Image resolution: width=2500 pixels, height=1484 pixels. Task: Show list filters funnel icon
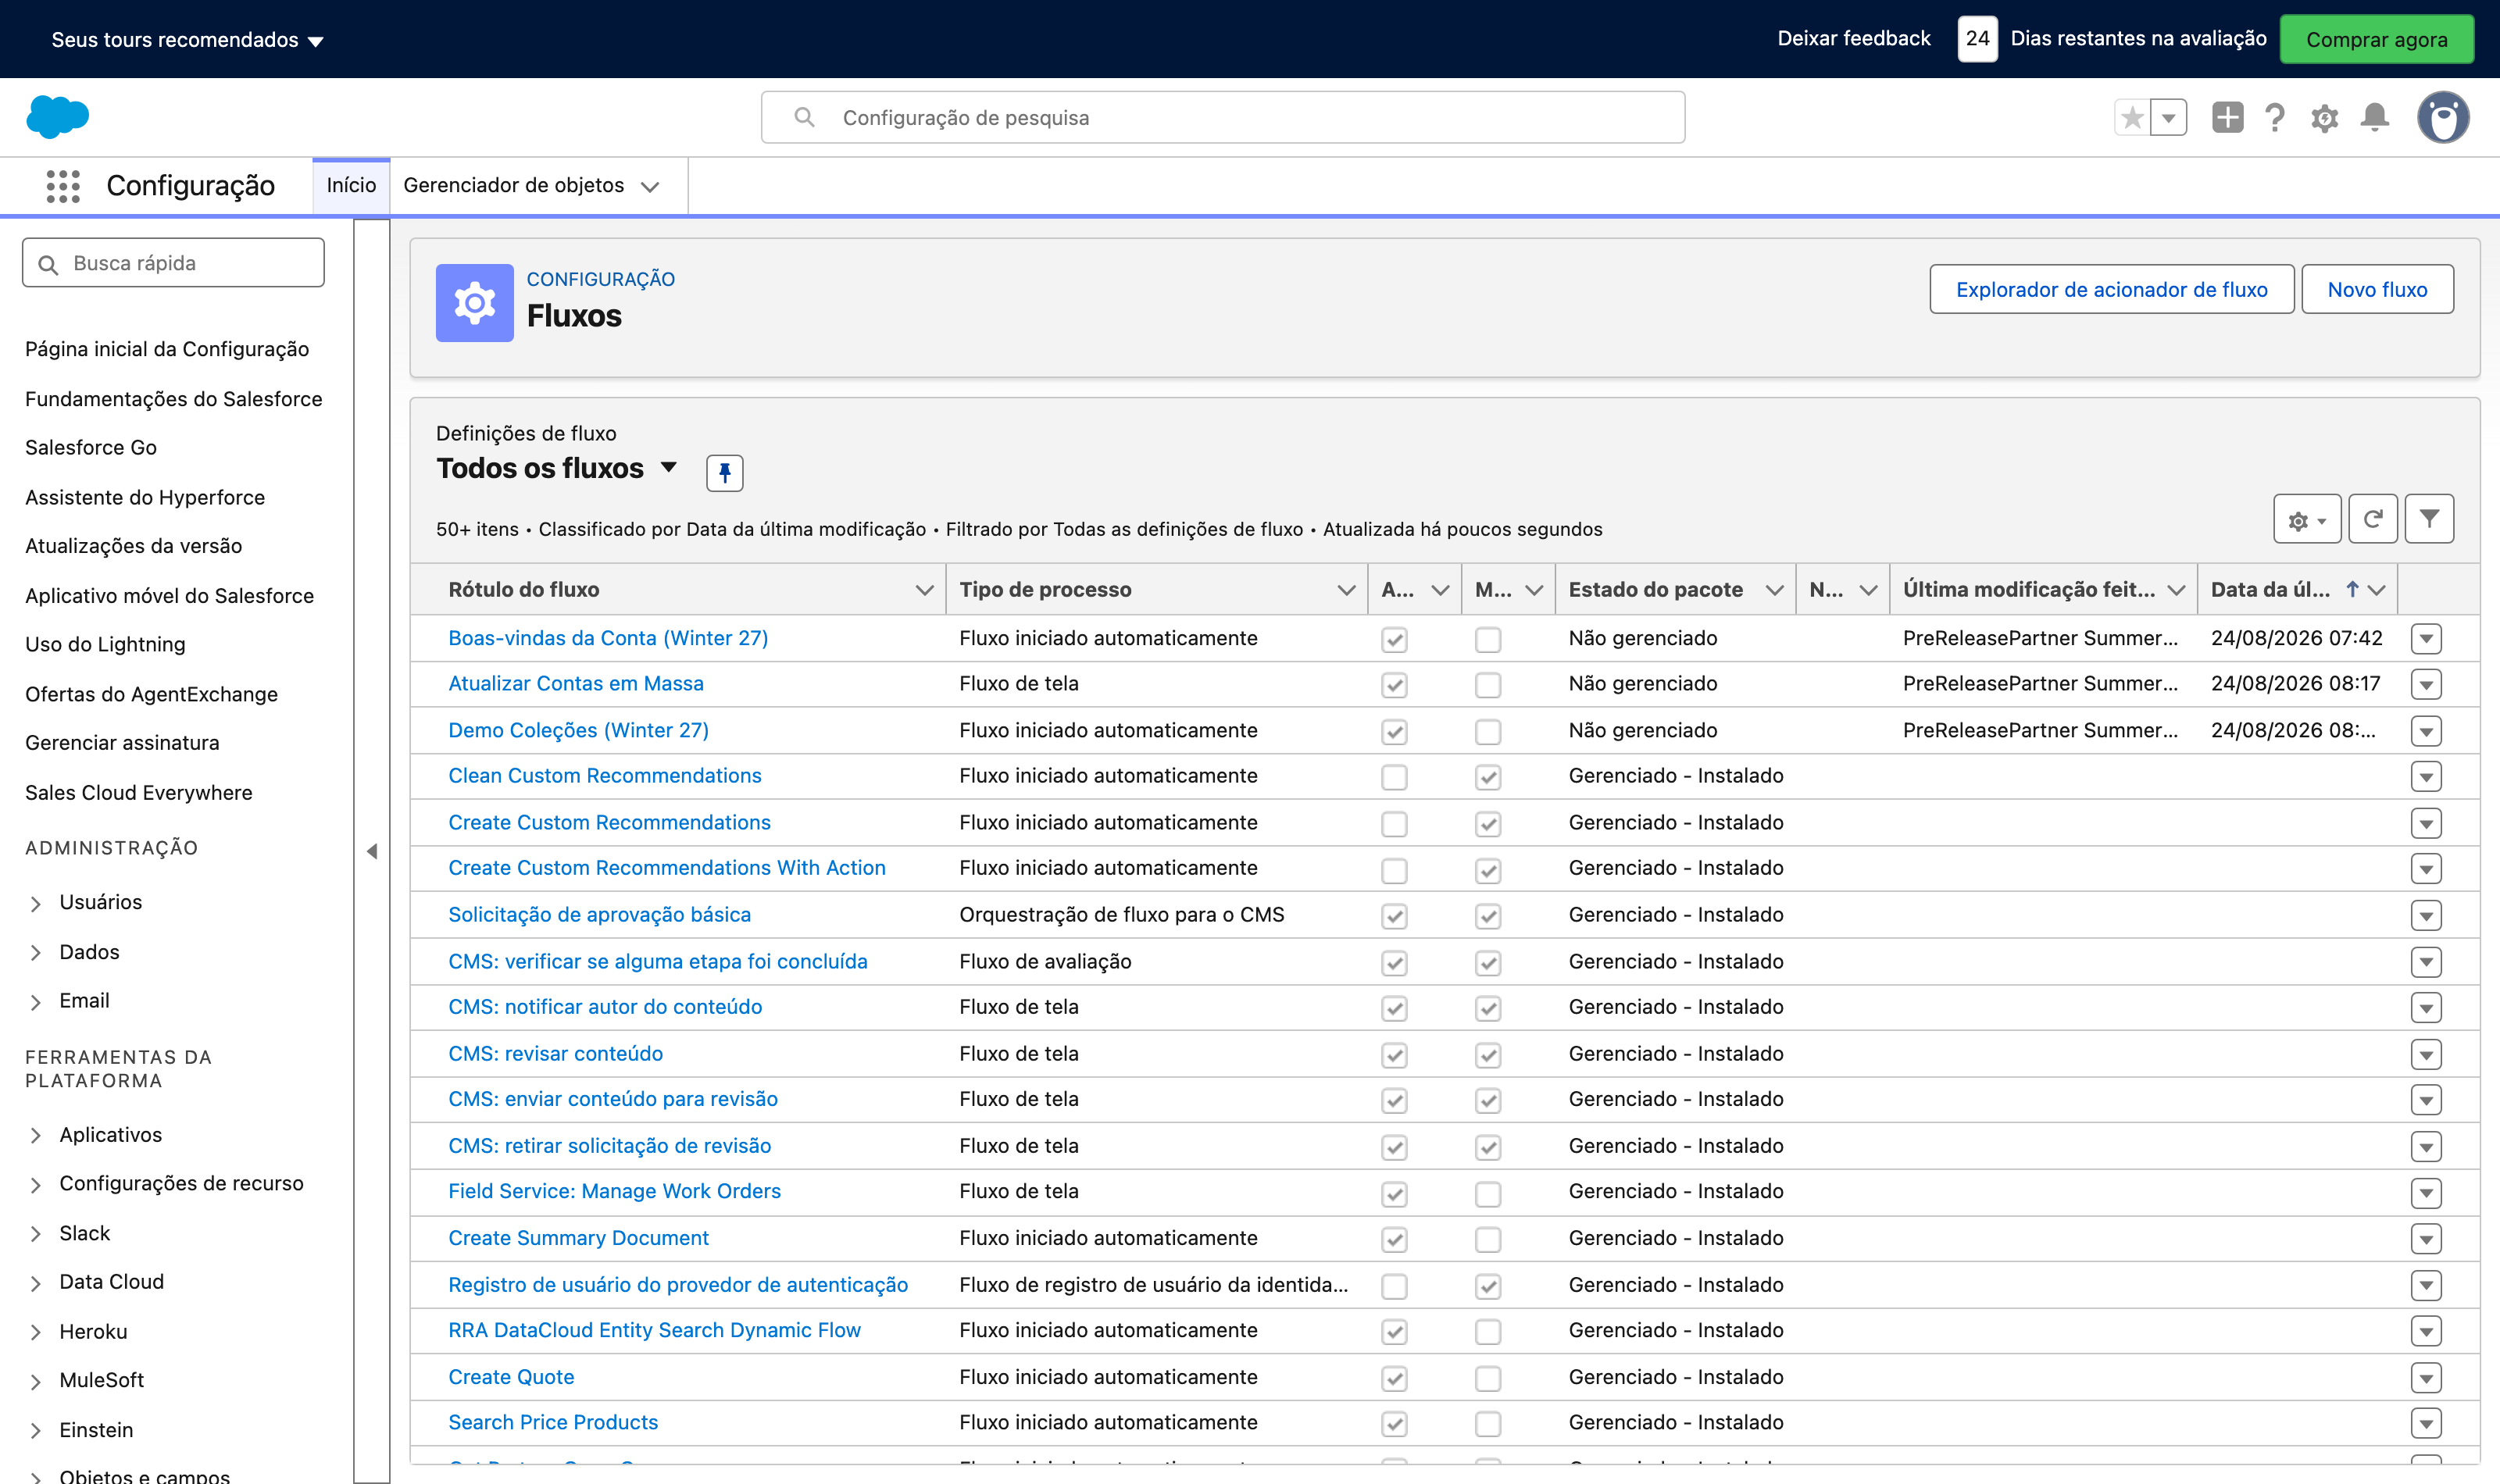click(2429, 519)
